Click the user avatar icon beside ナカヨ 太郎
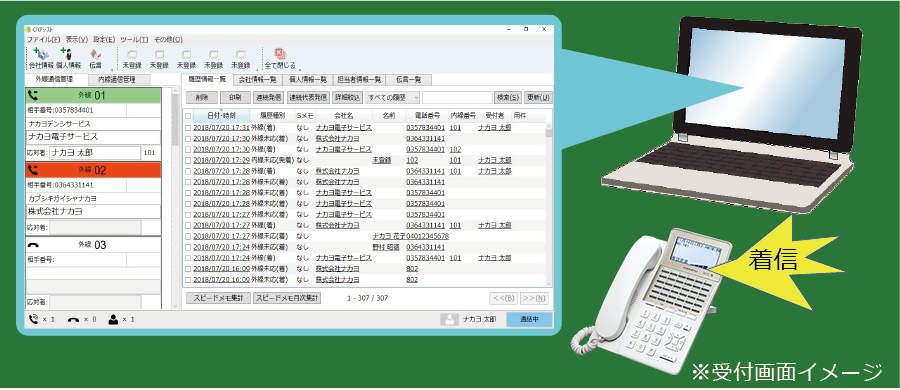Screen dimensions: 900x390 449,319
